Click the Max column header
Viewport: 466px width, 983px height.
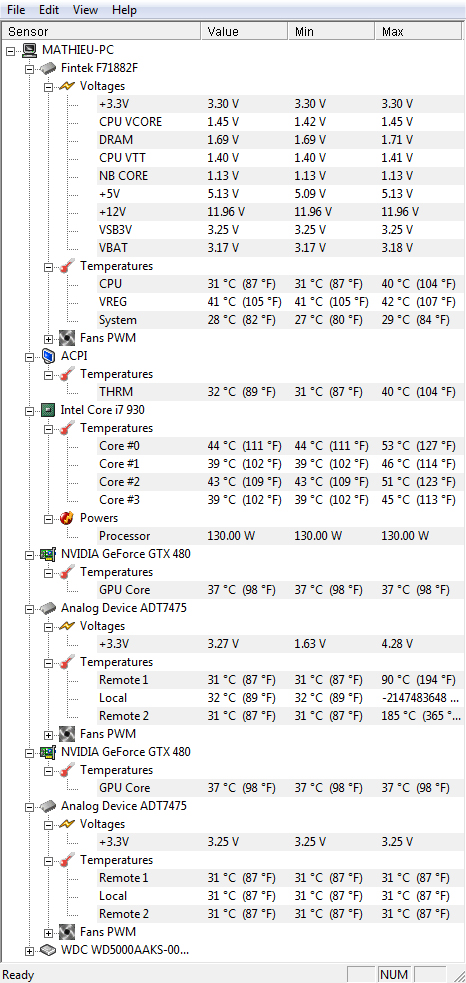click(420, 31)
